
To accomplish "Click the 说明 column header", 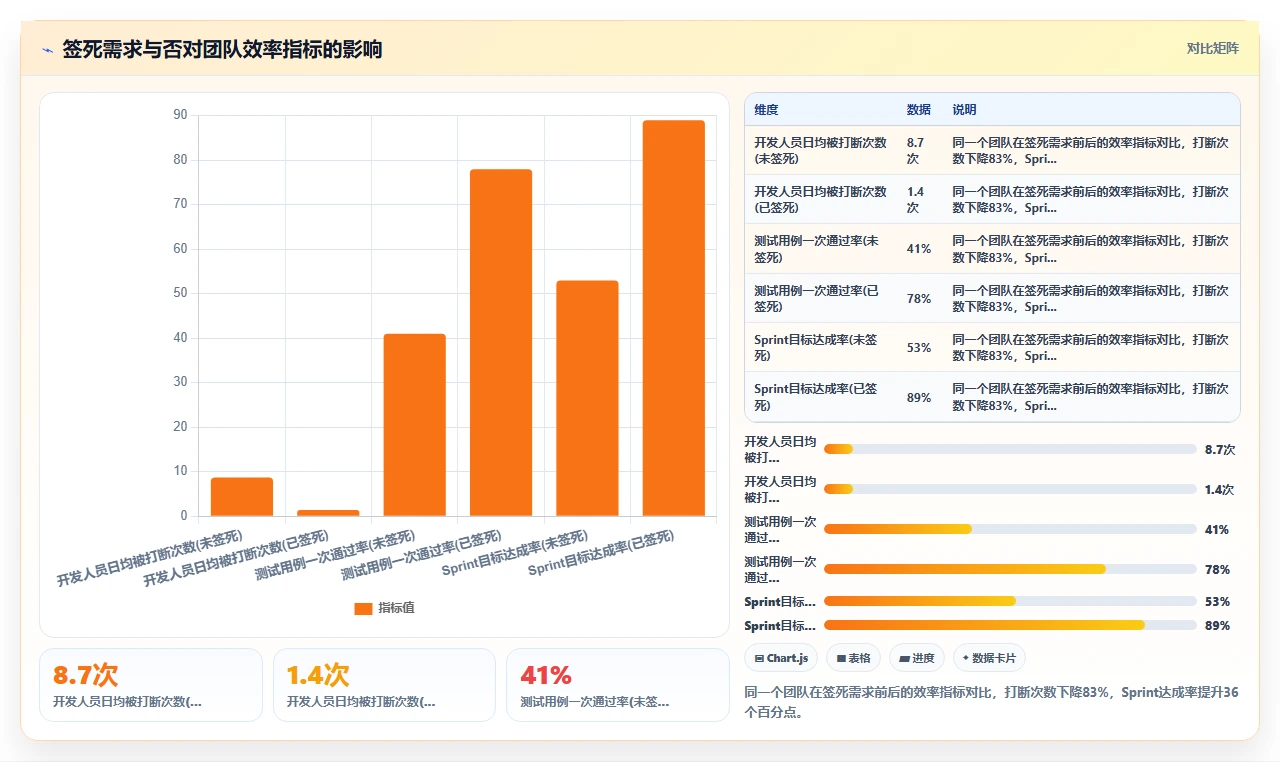I will click(964, 109).
